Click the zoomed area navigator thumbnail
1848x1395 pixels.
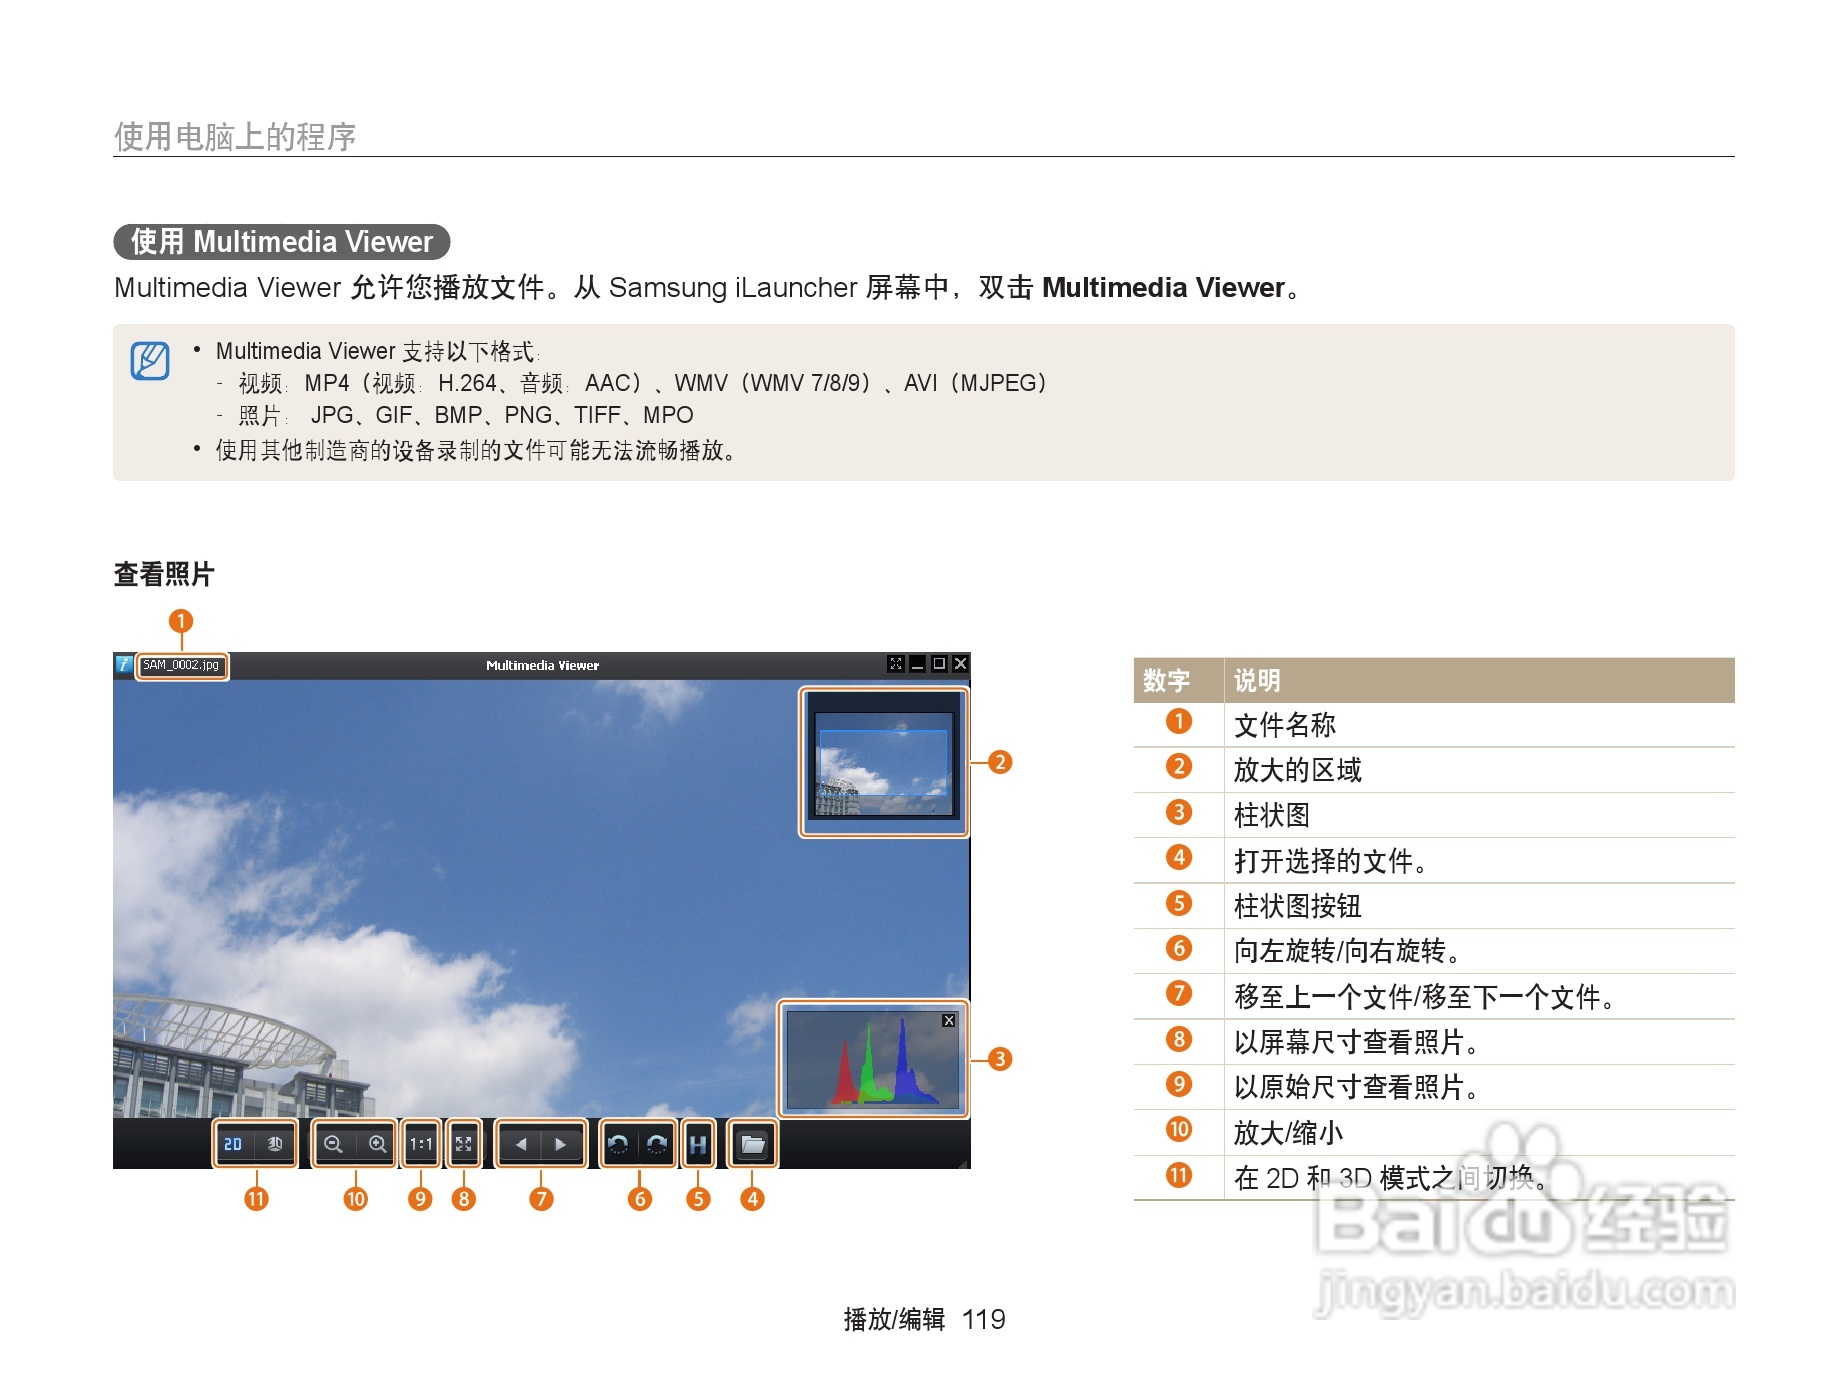click(883, 762)
